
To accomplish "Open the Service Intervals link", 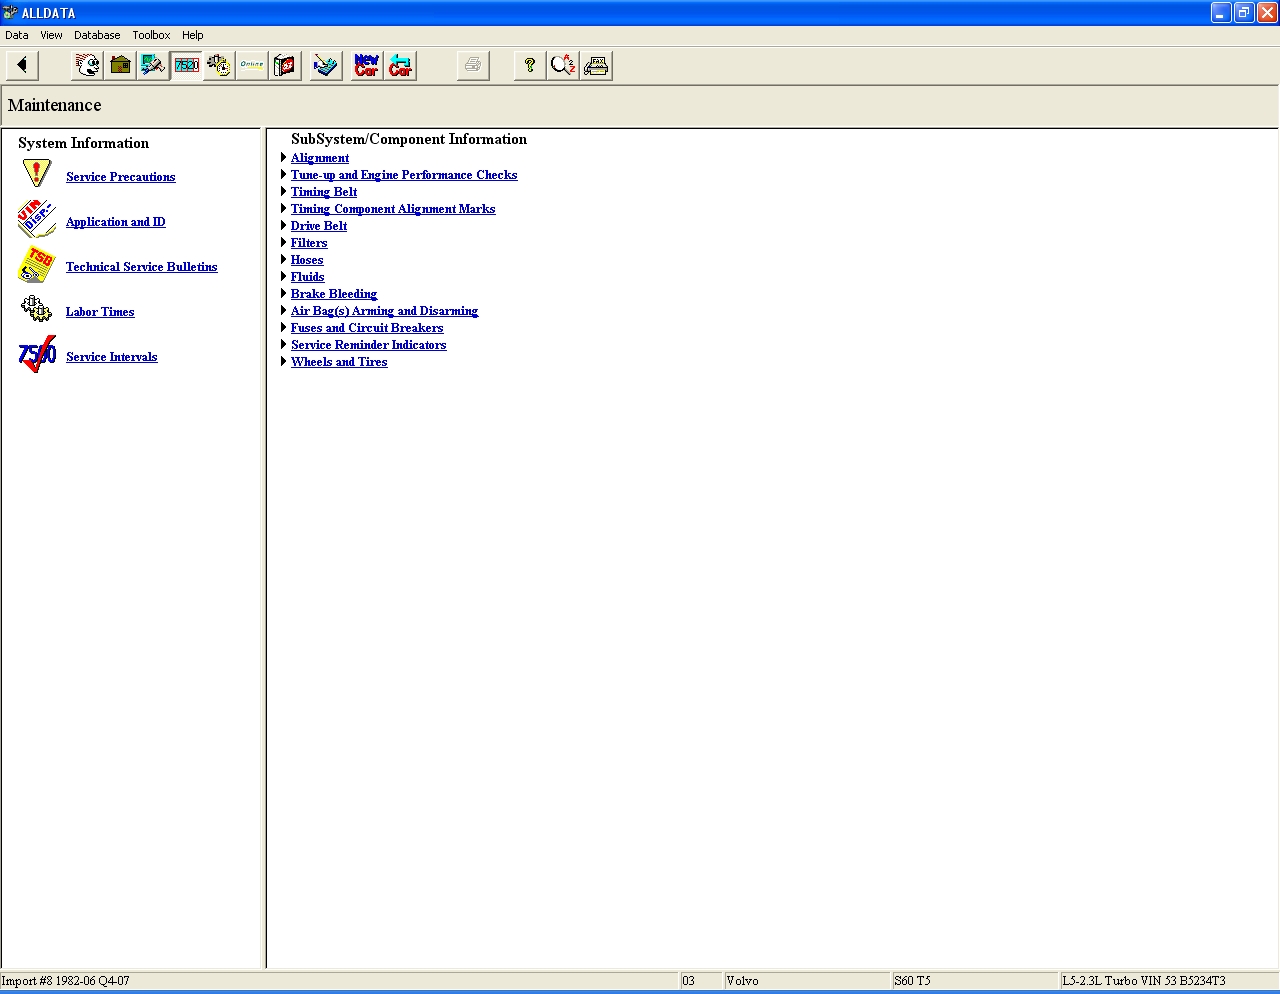I will coord(112,357).
